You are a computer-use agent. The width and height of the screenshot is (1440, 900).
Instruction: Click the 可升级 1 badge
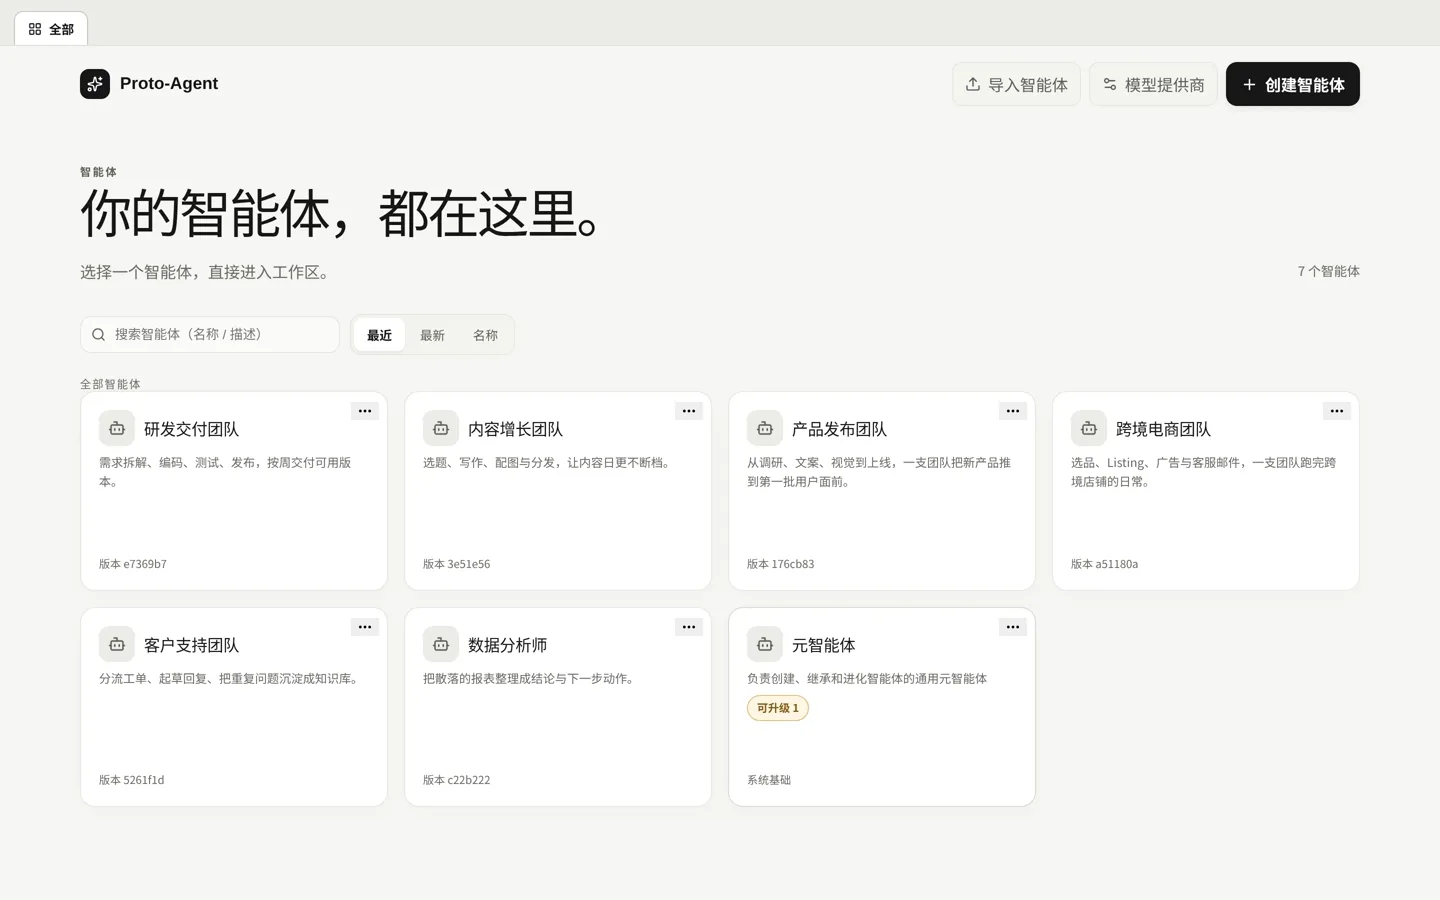click(778, 708)
